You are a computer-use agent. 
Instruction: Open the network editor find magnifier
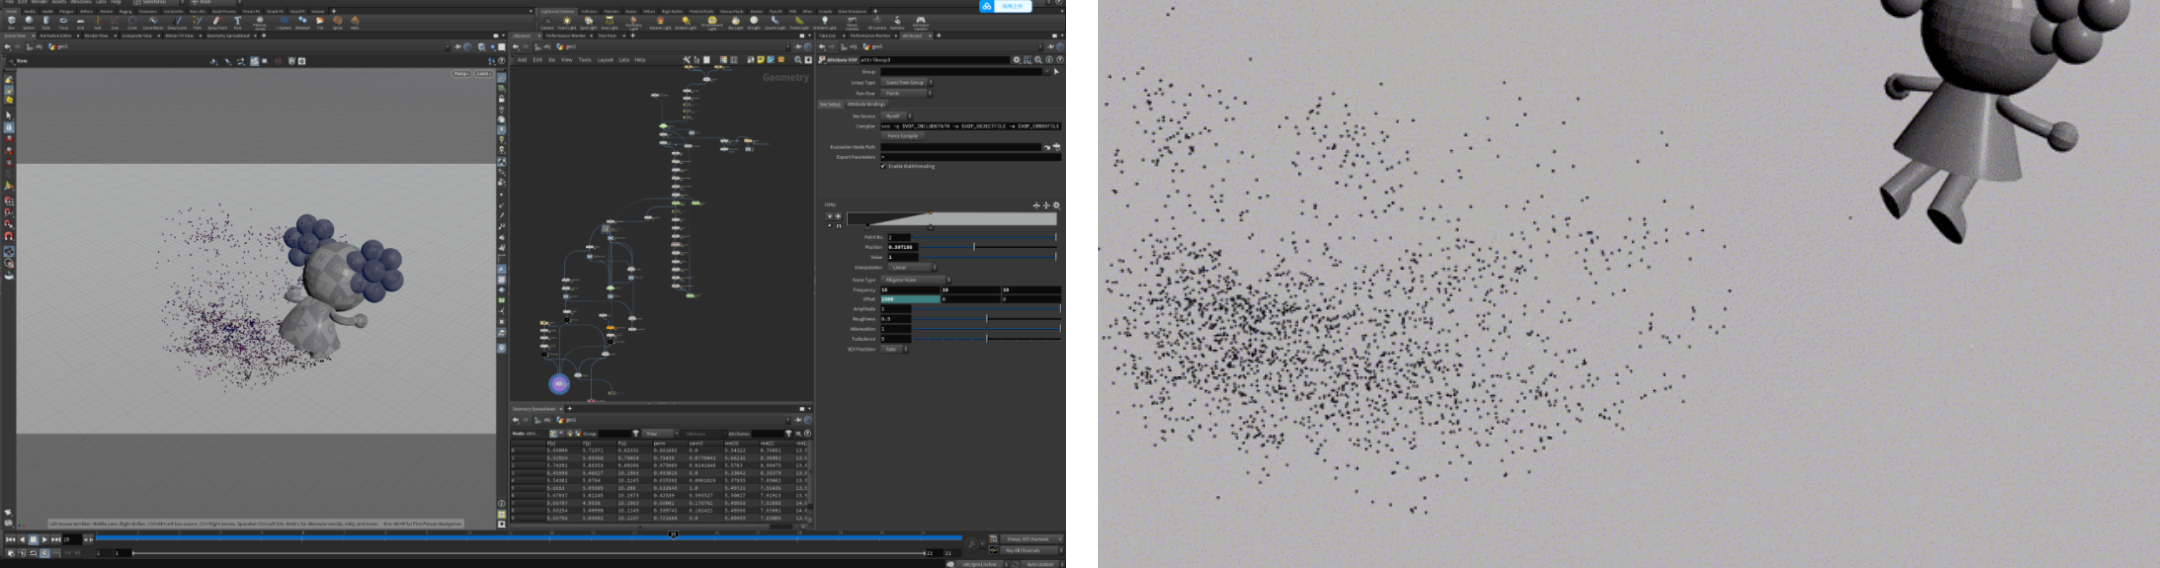click(799, 60)
